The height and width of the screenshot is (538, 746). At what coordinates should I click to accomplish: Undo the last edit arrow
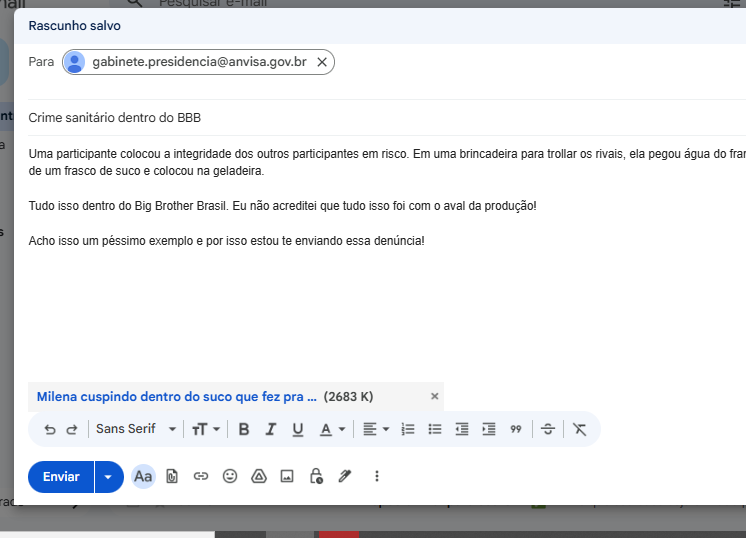[49, 430]
